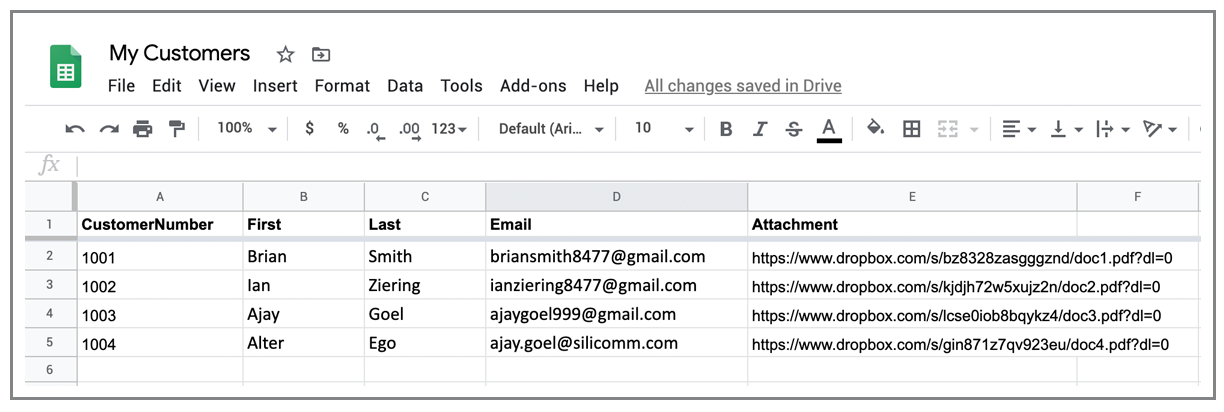
Task: Open the Format menu
Action: point(342,86)
